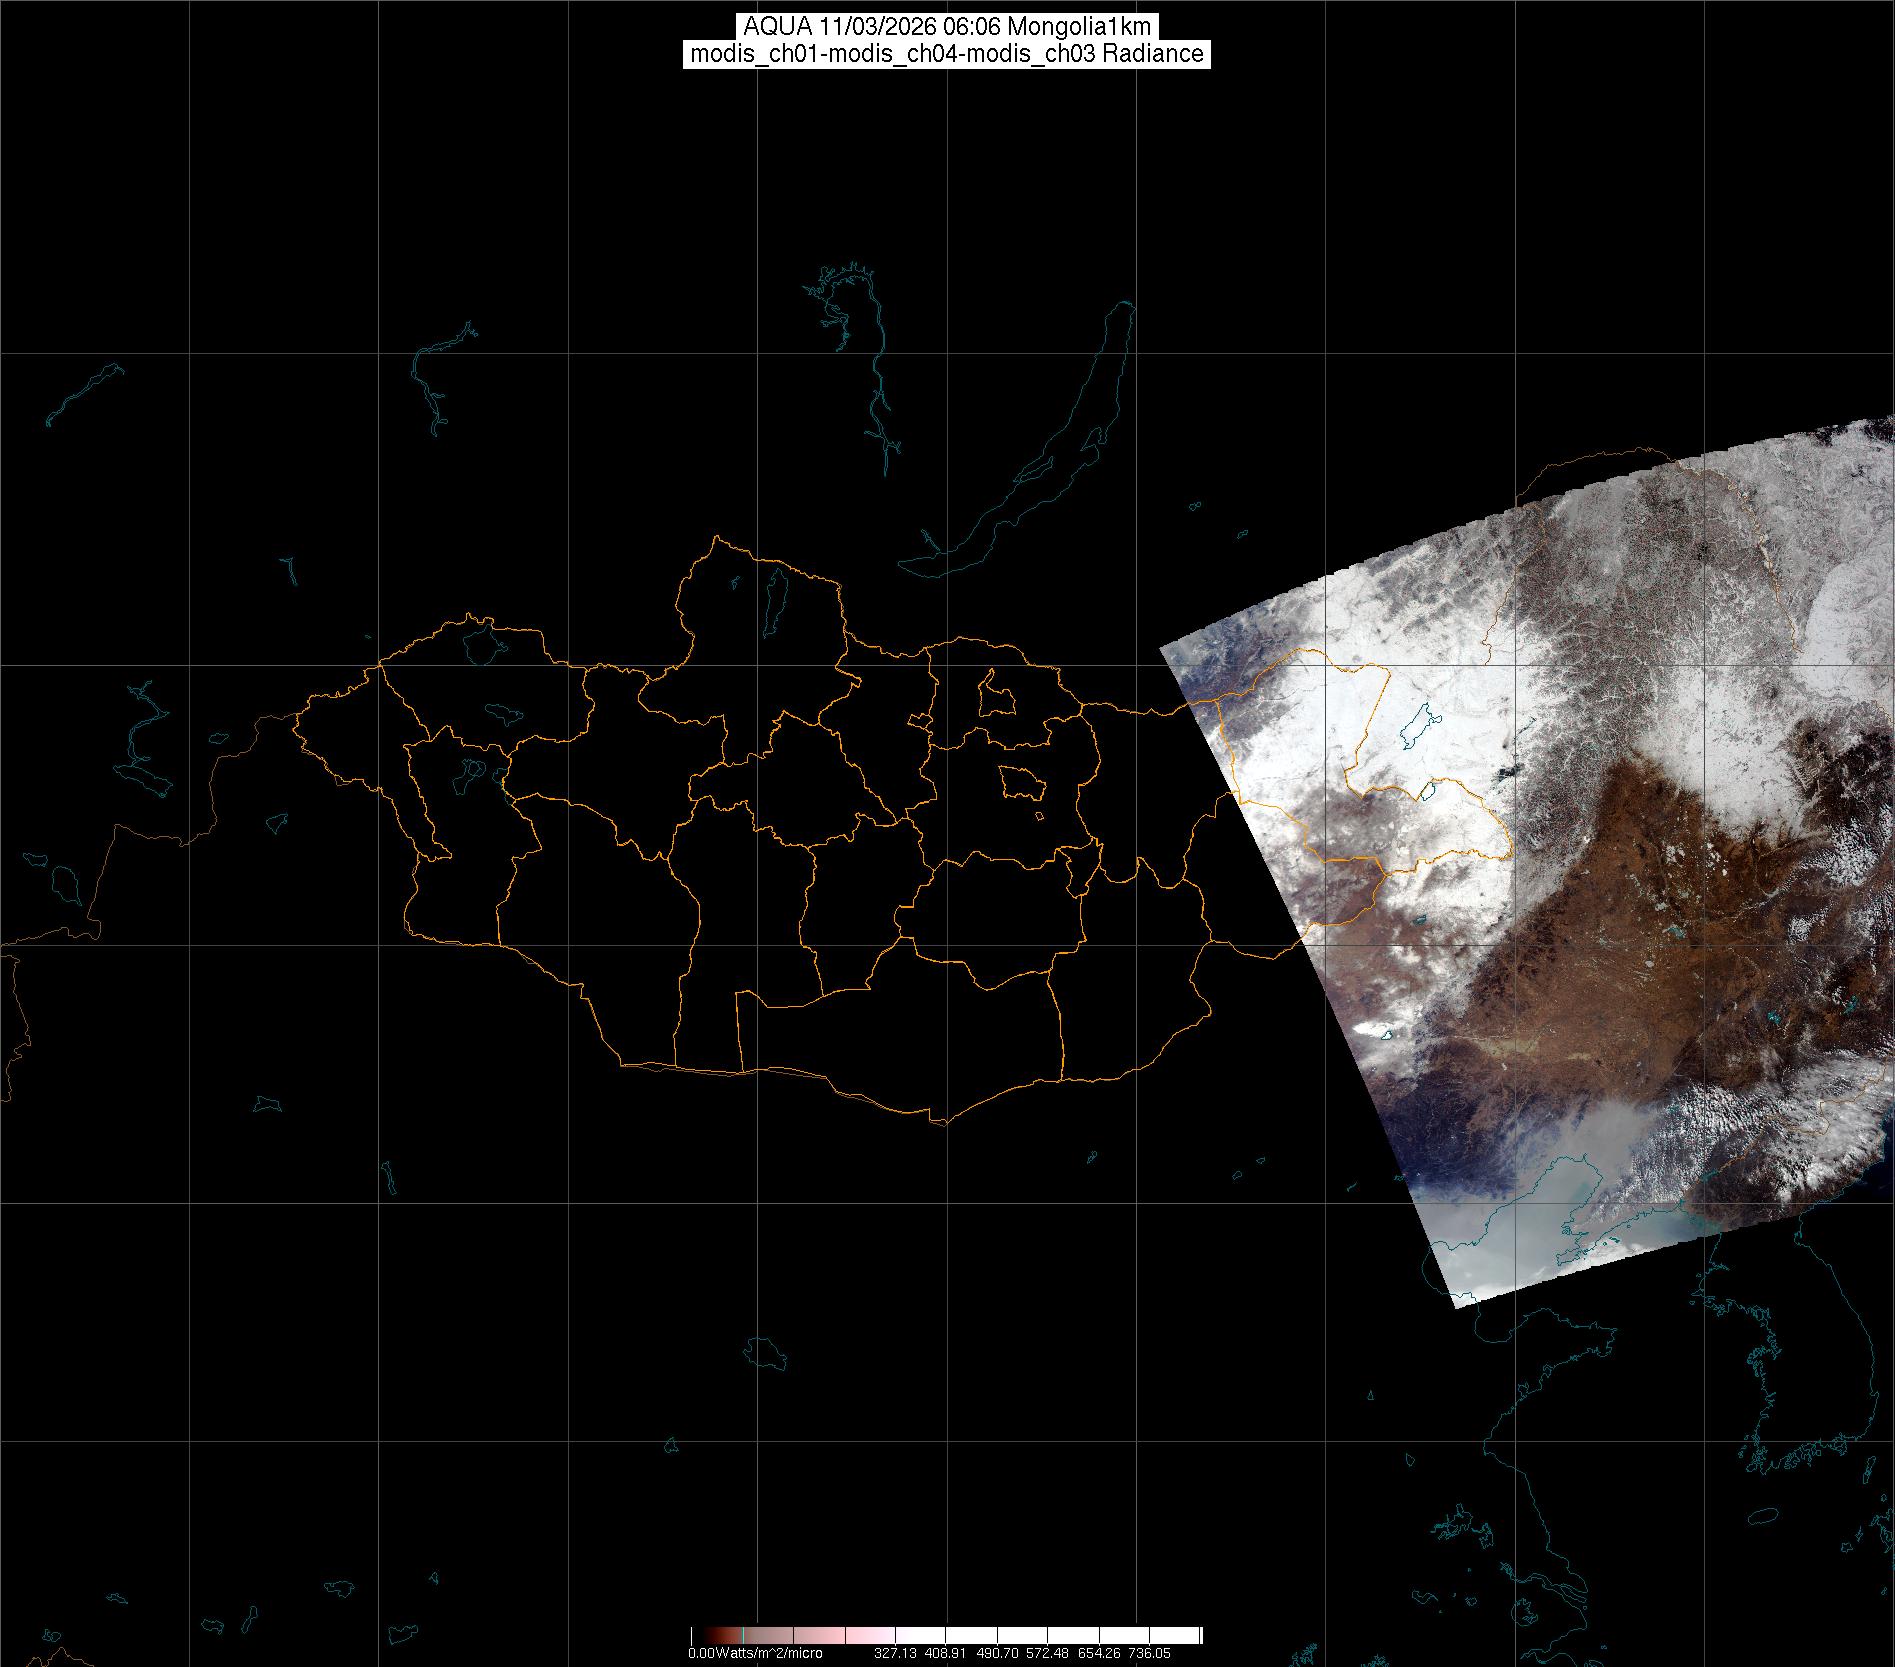Click the 736.05 value on the colorbar

pyautogui.click(x=1149, y=1653)
